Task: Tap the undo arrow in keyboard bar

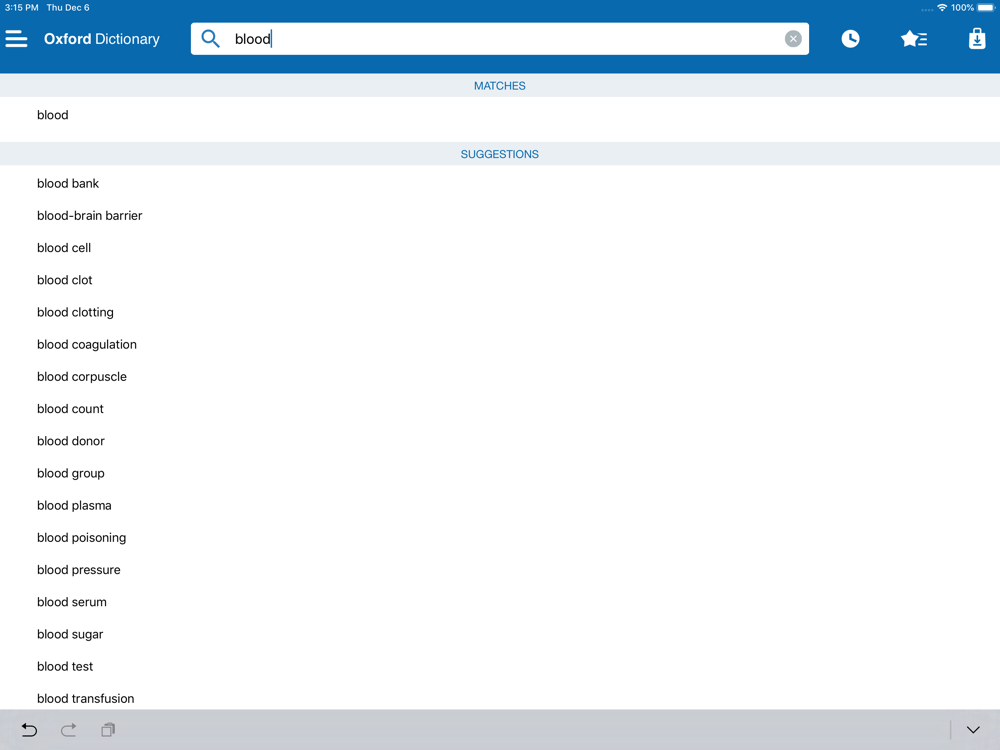Action: (x=29, y=730)
